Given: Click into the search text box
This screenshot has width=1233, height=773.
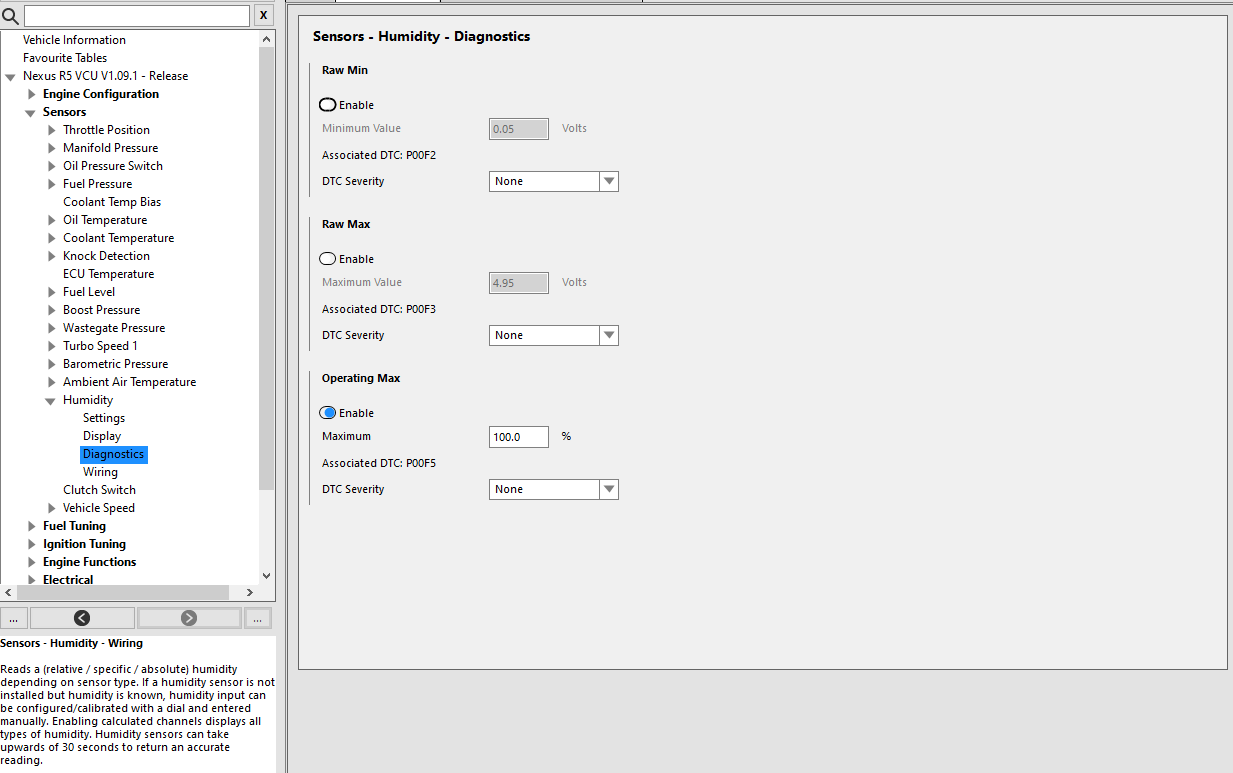Looking at the screenshot, I should coord(136,16).
